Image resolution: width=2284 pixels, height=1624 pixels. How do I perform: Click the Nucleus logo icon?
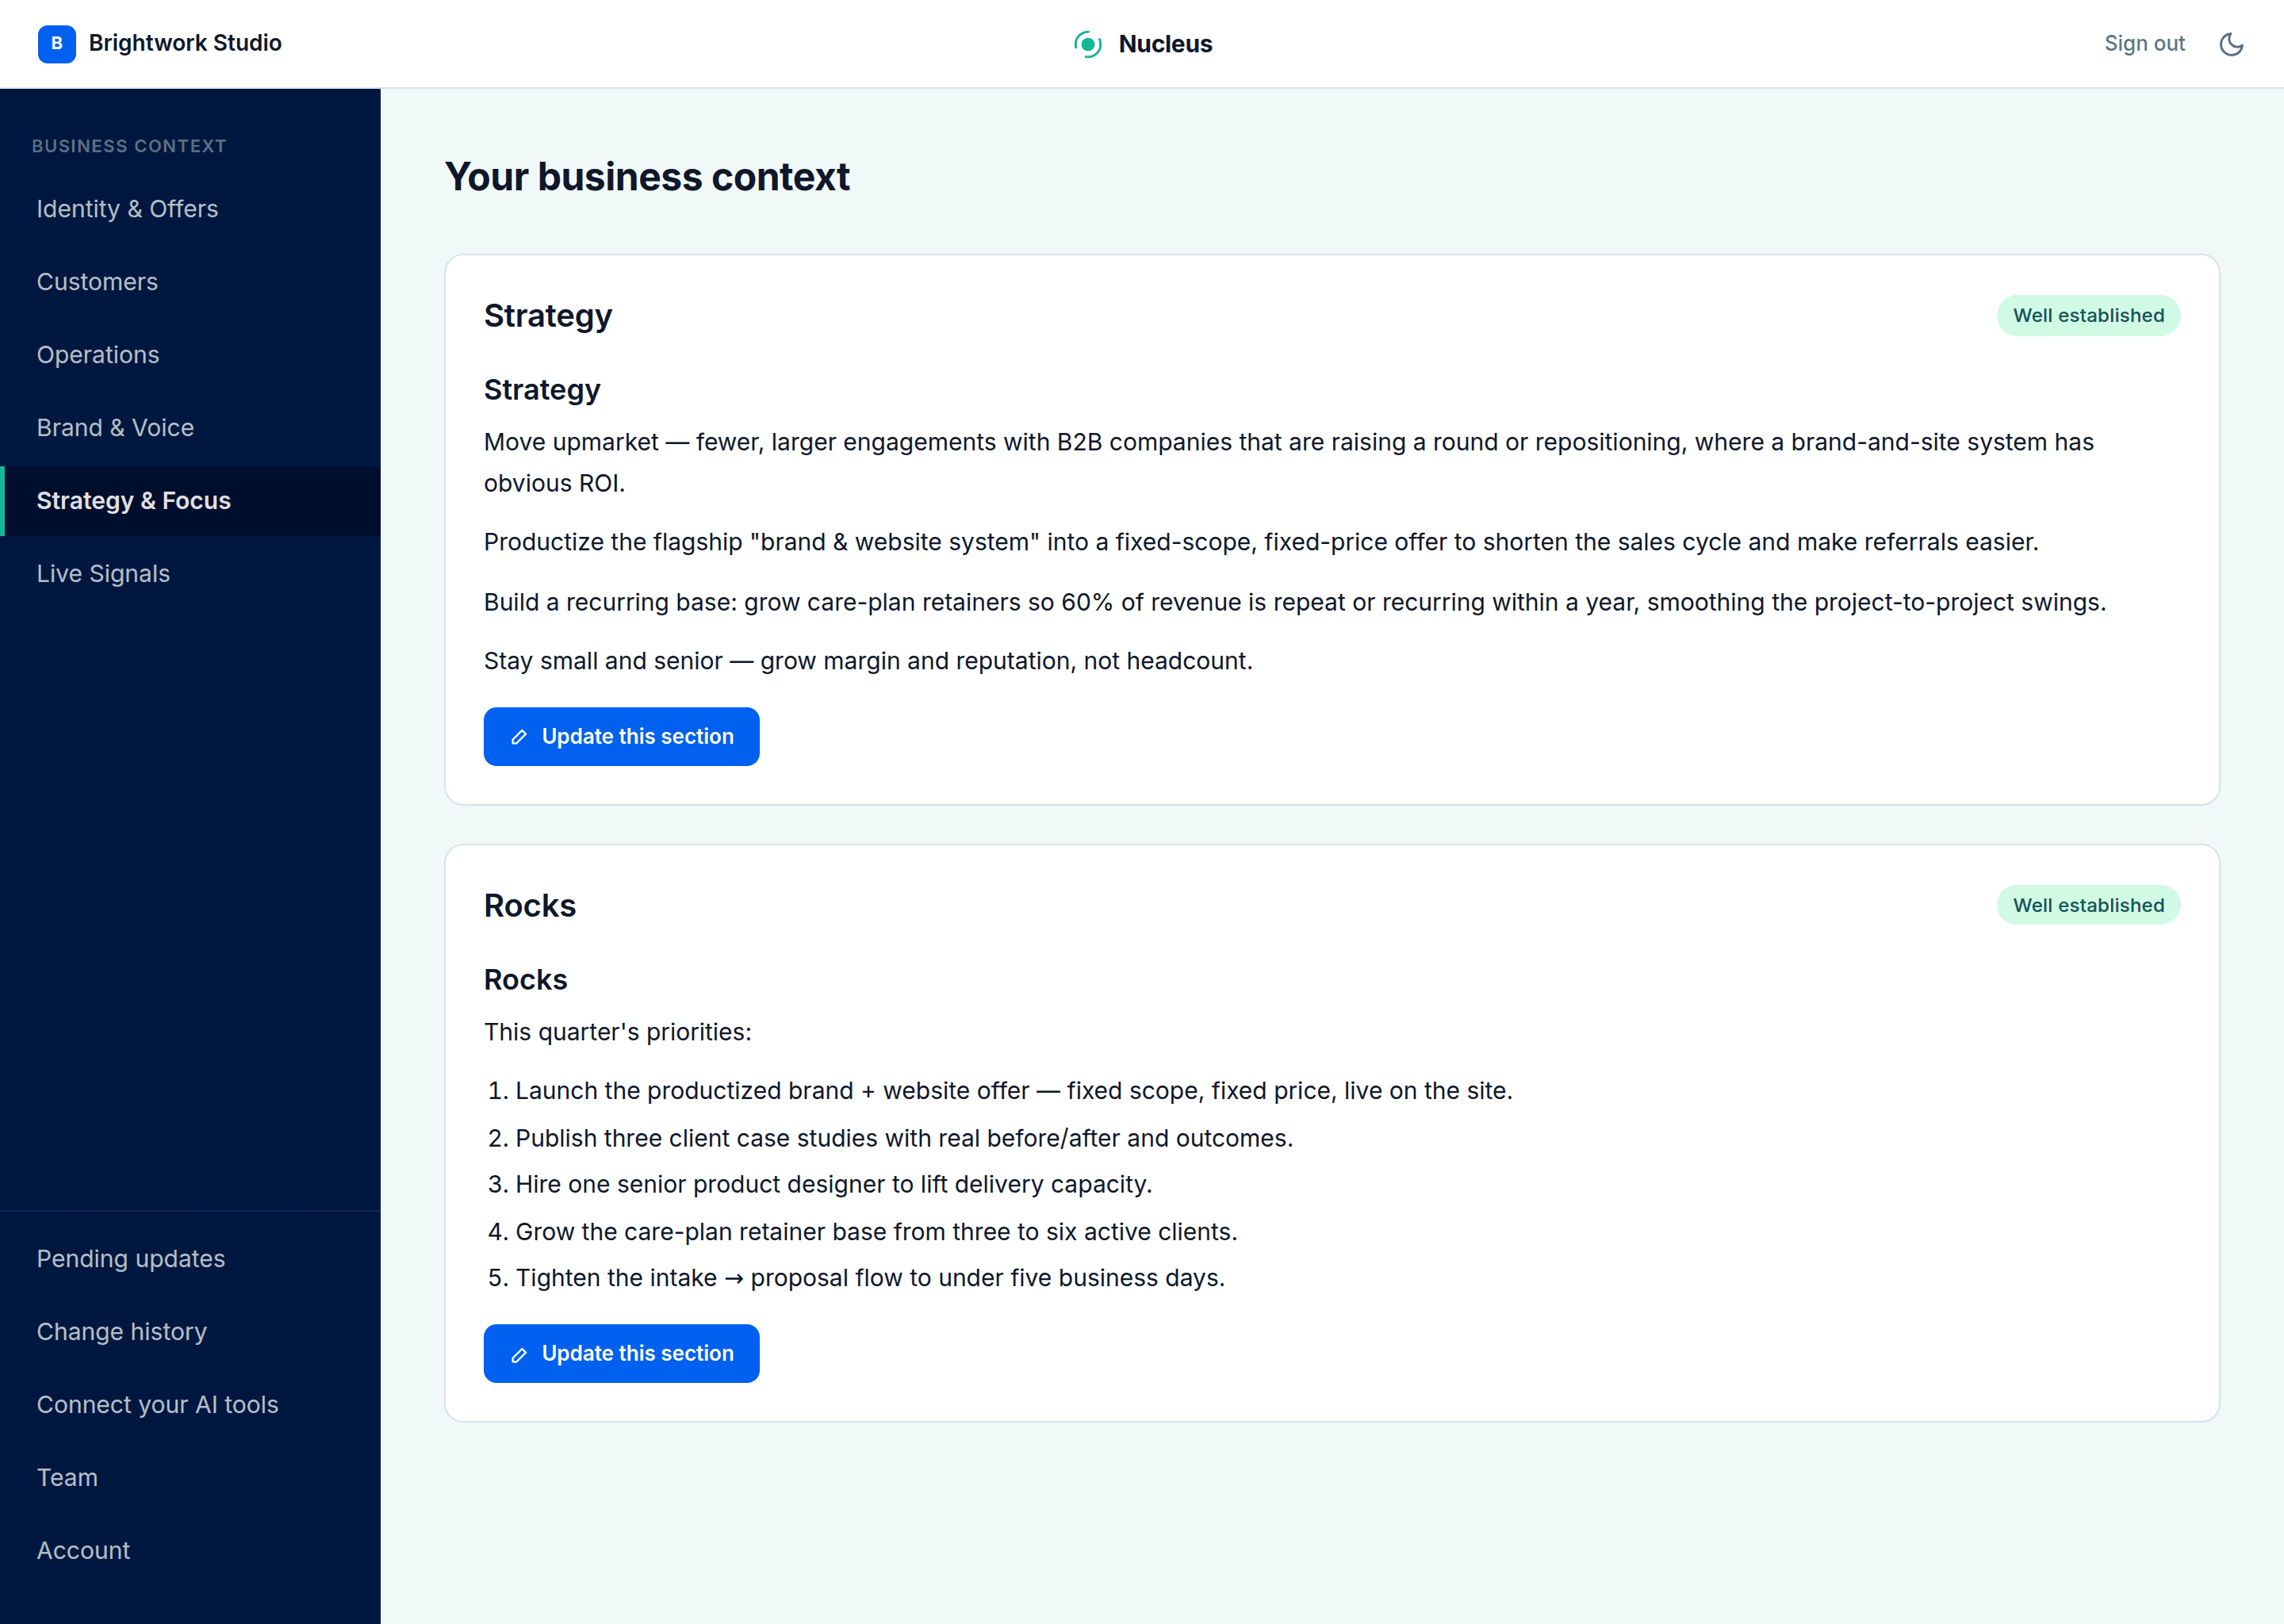click(x=1088, y=44)
